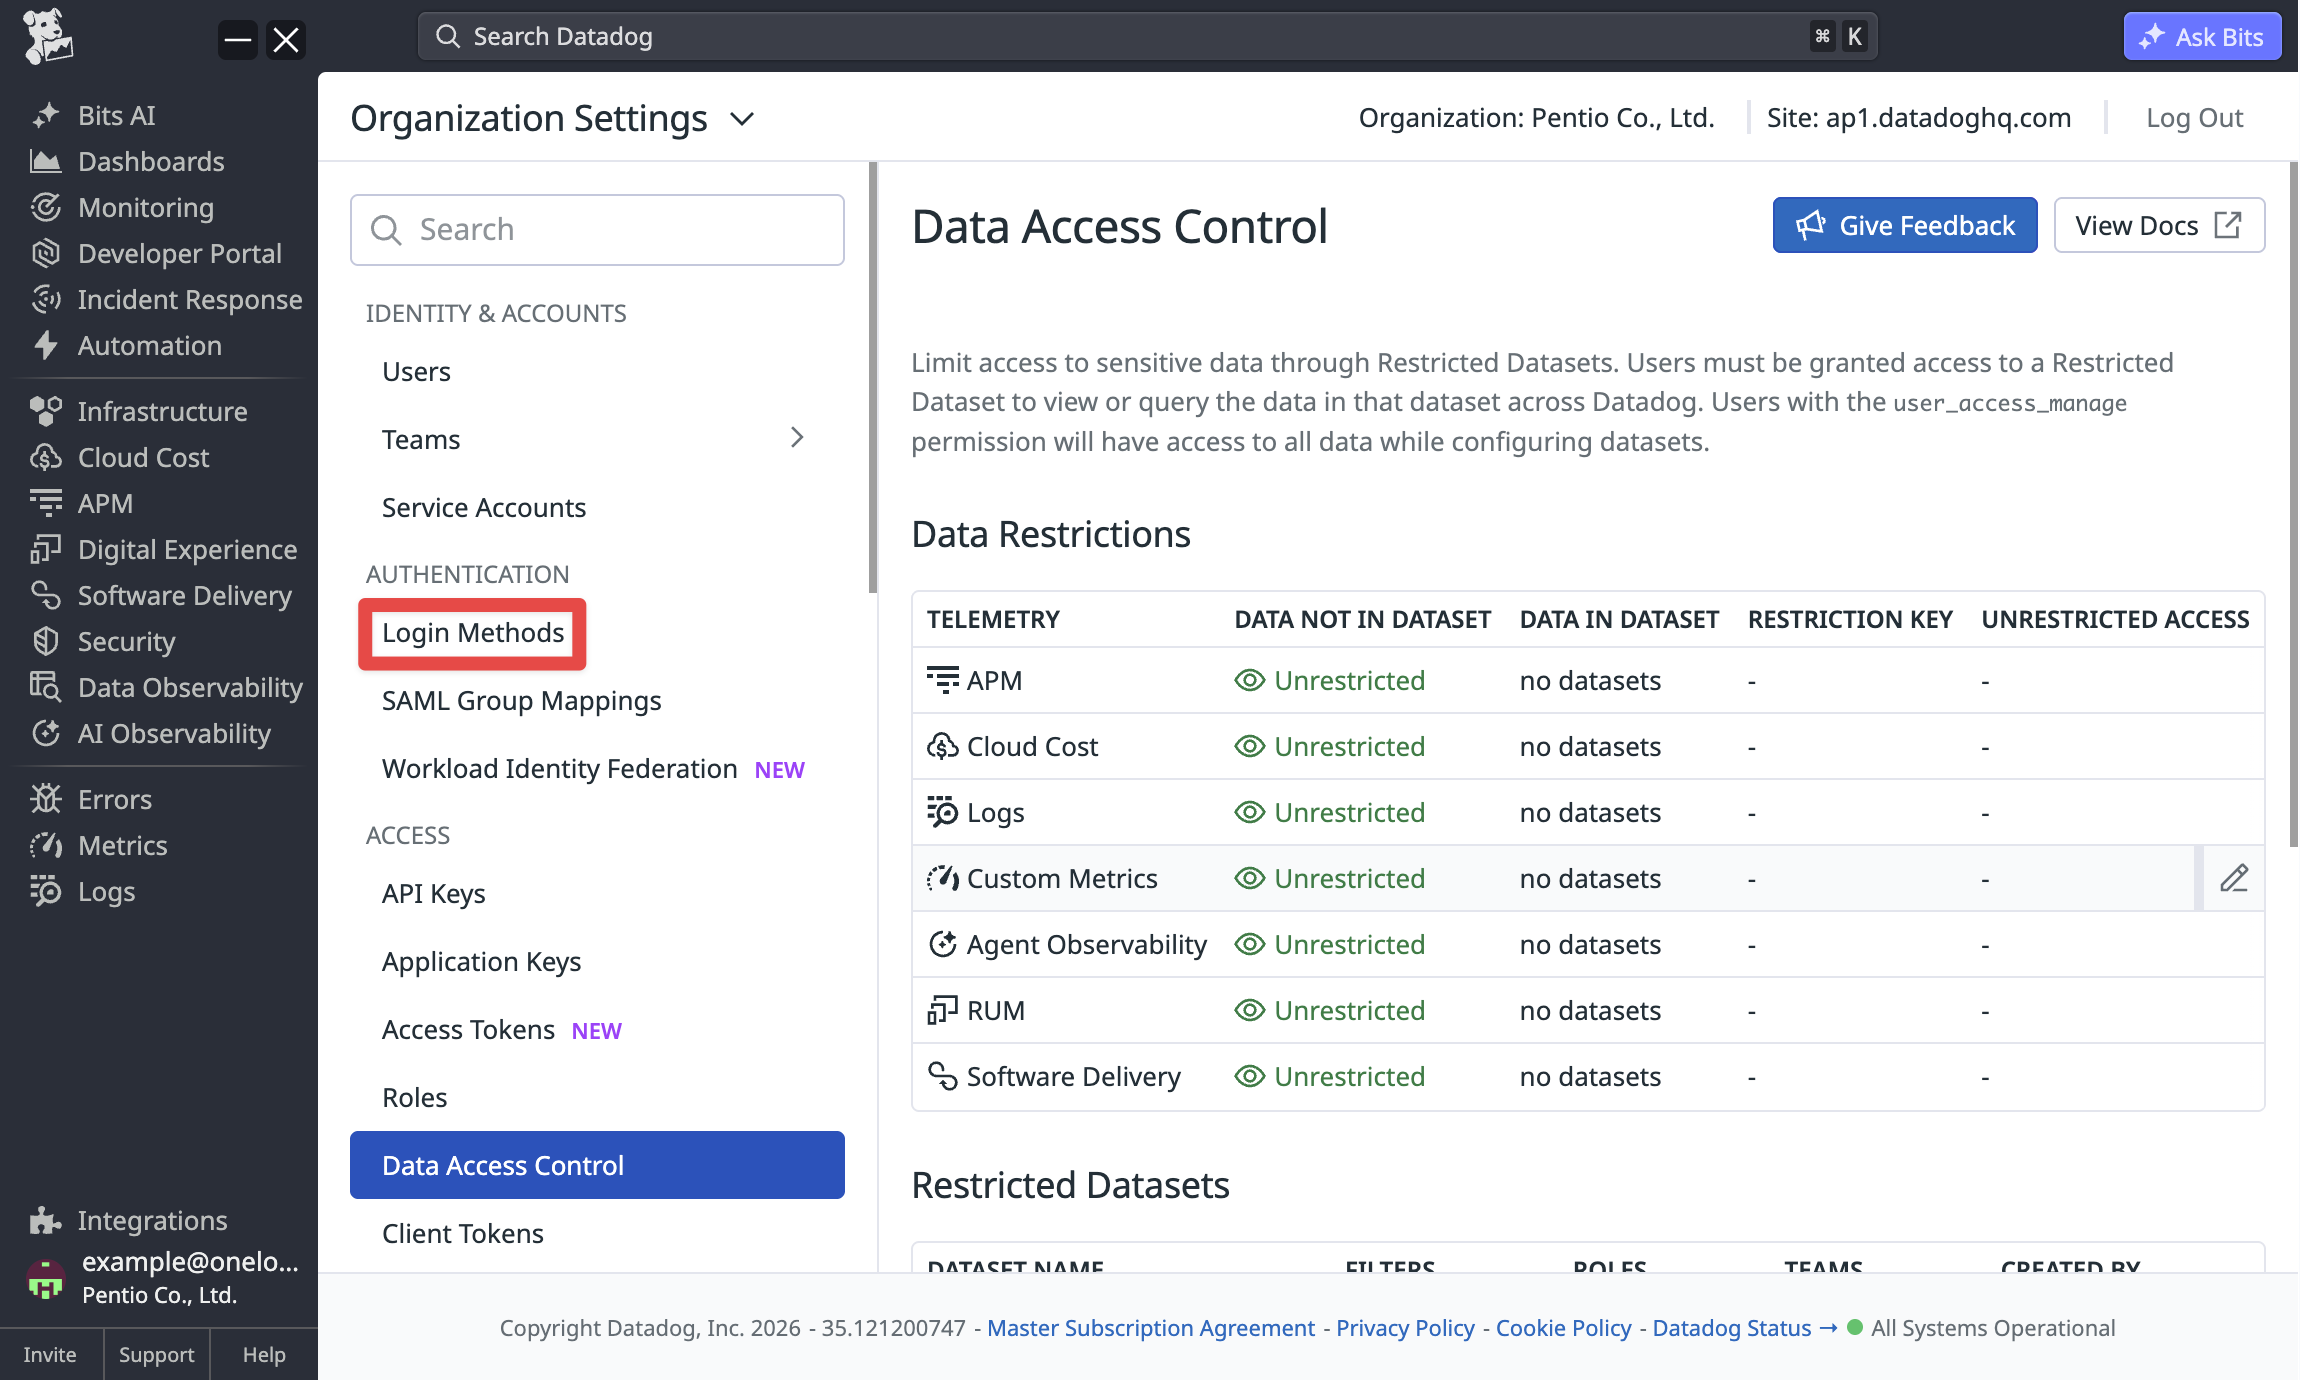Click the settings menu vertical scrollbar
The image size is (2300, 1380).
click(873, 378)
